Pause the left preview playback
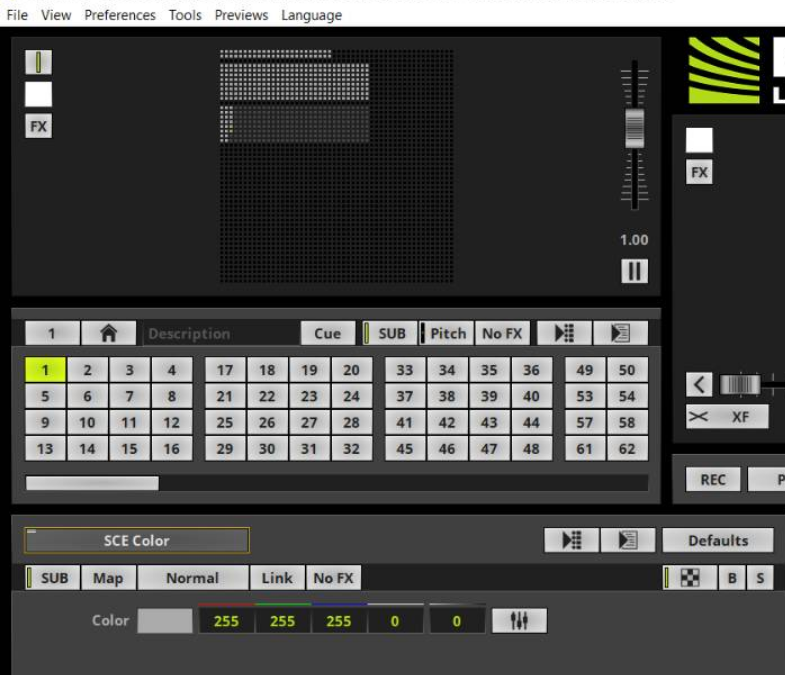 [x=634, y=271]
